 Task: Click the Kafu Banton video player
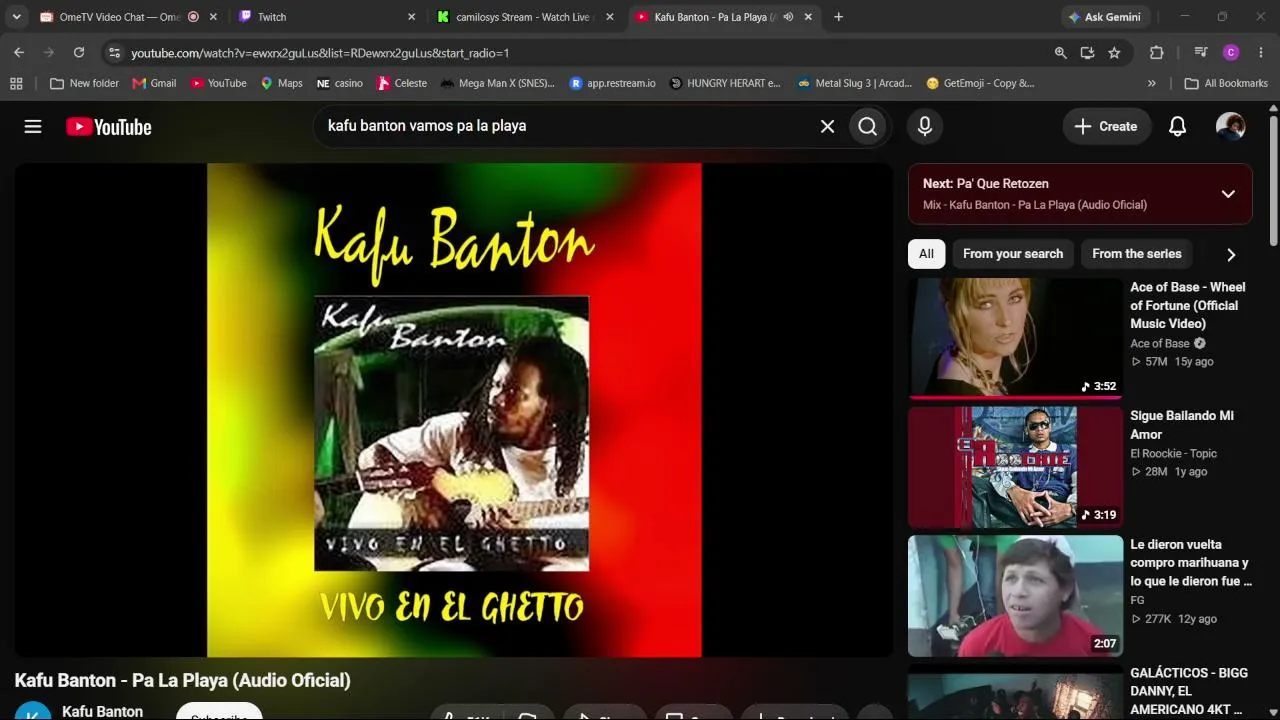(x=454, y=410)
